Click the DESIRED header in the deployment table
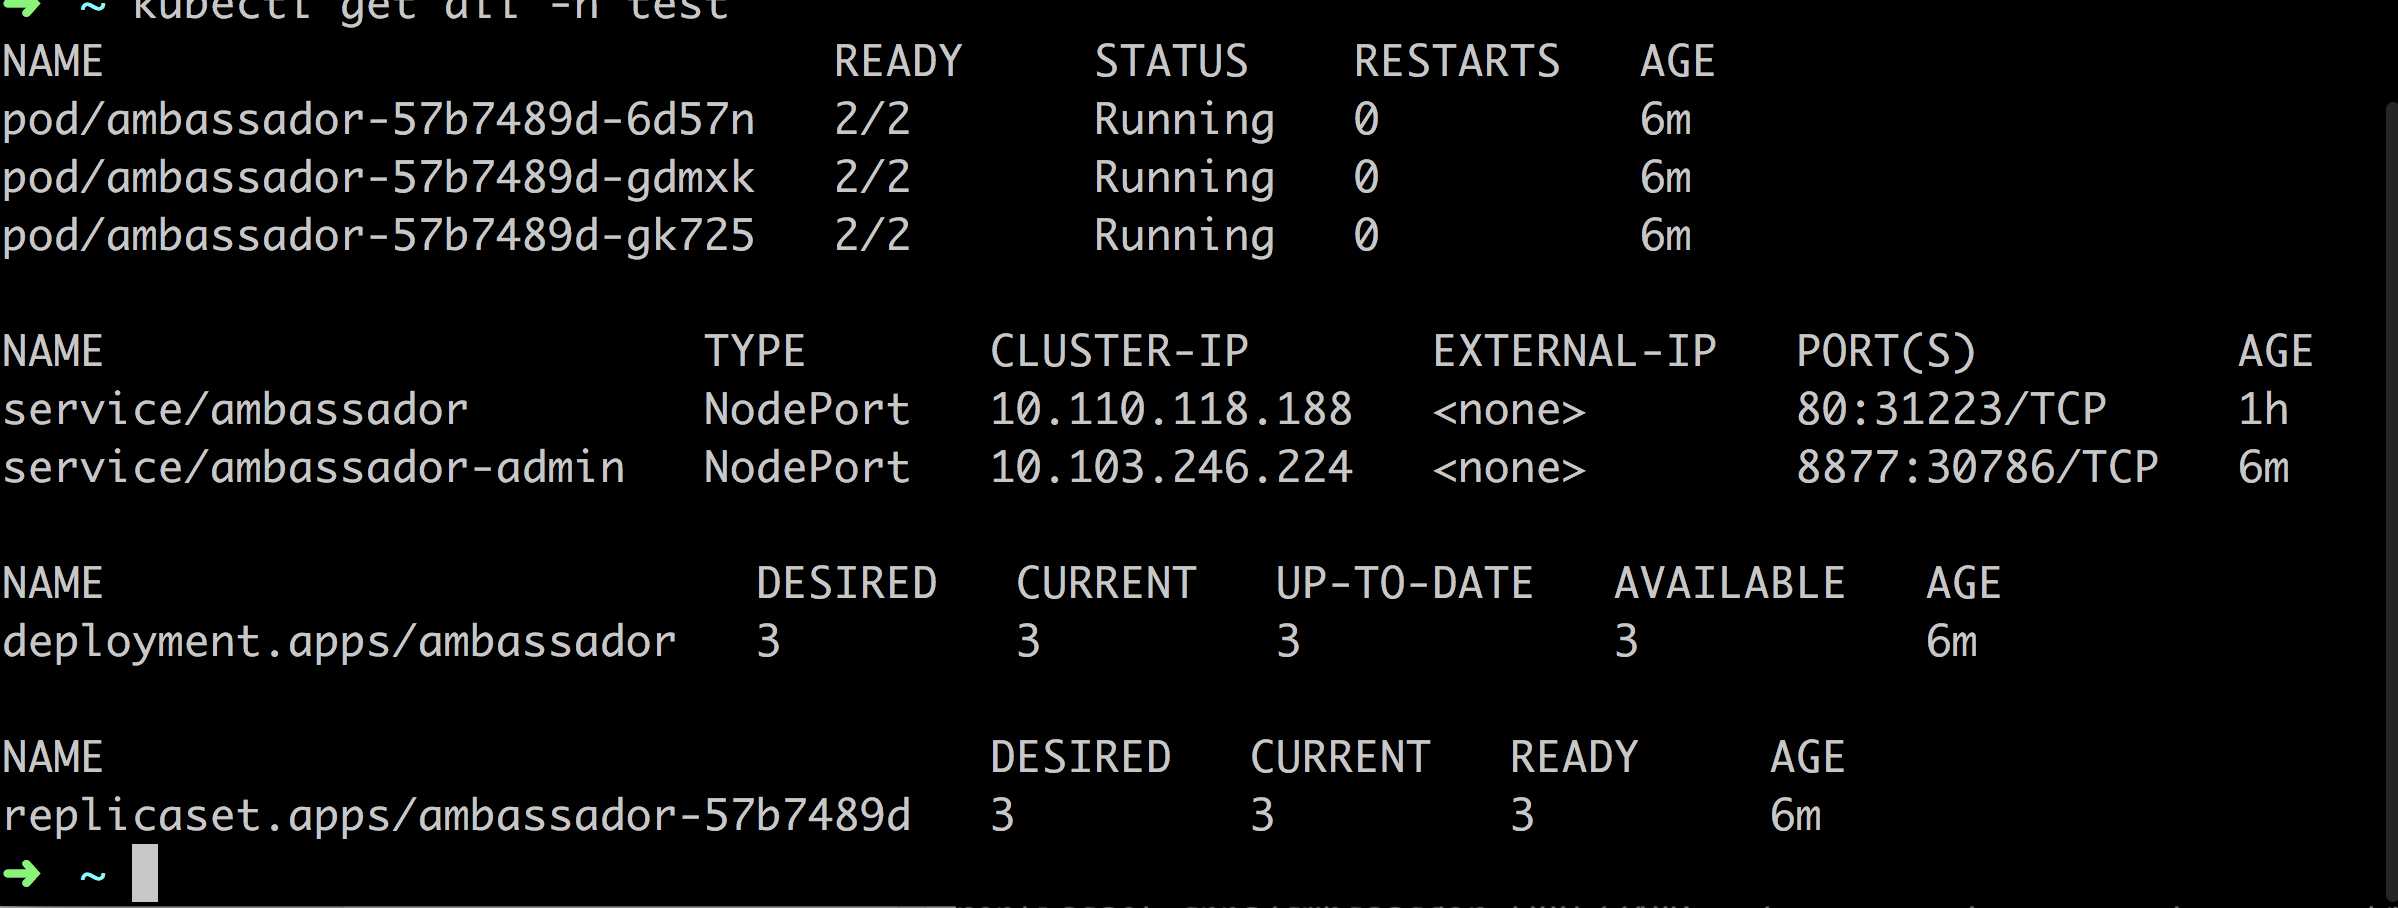Screen dimensions: 2398x908 (846, 584)
